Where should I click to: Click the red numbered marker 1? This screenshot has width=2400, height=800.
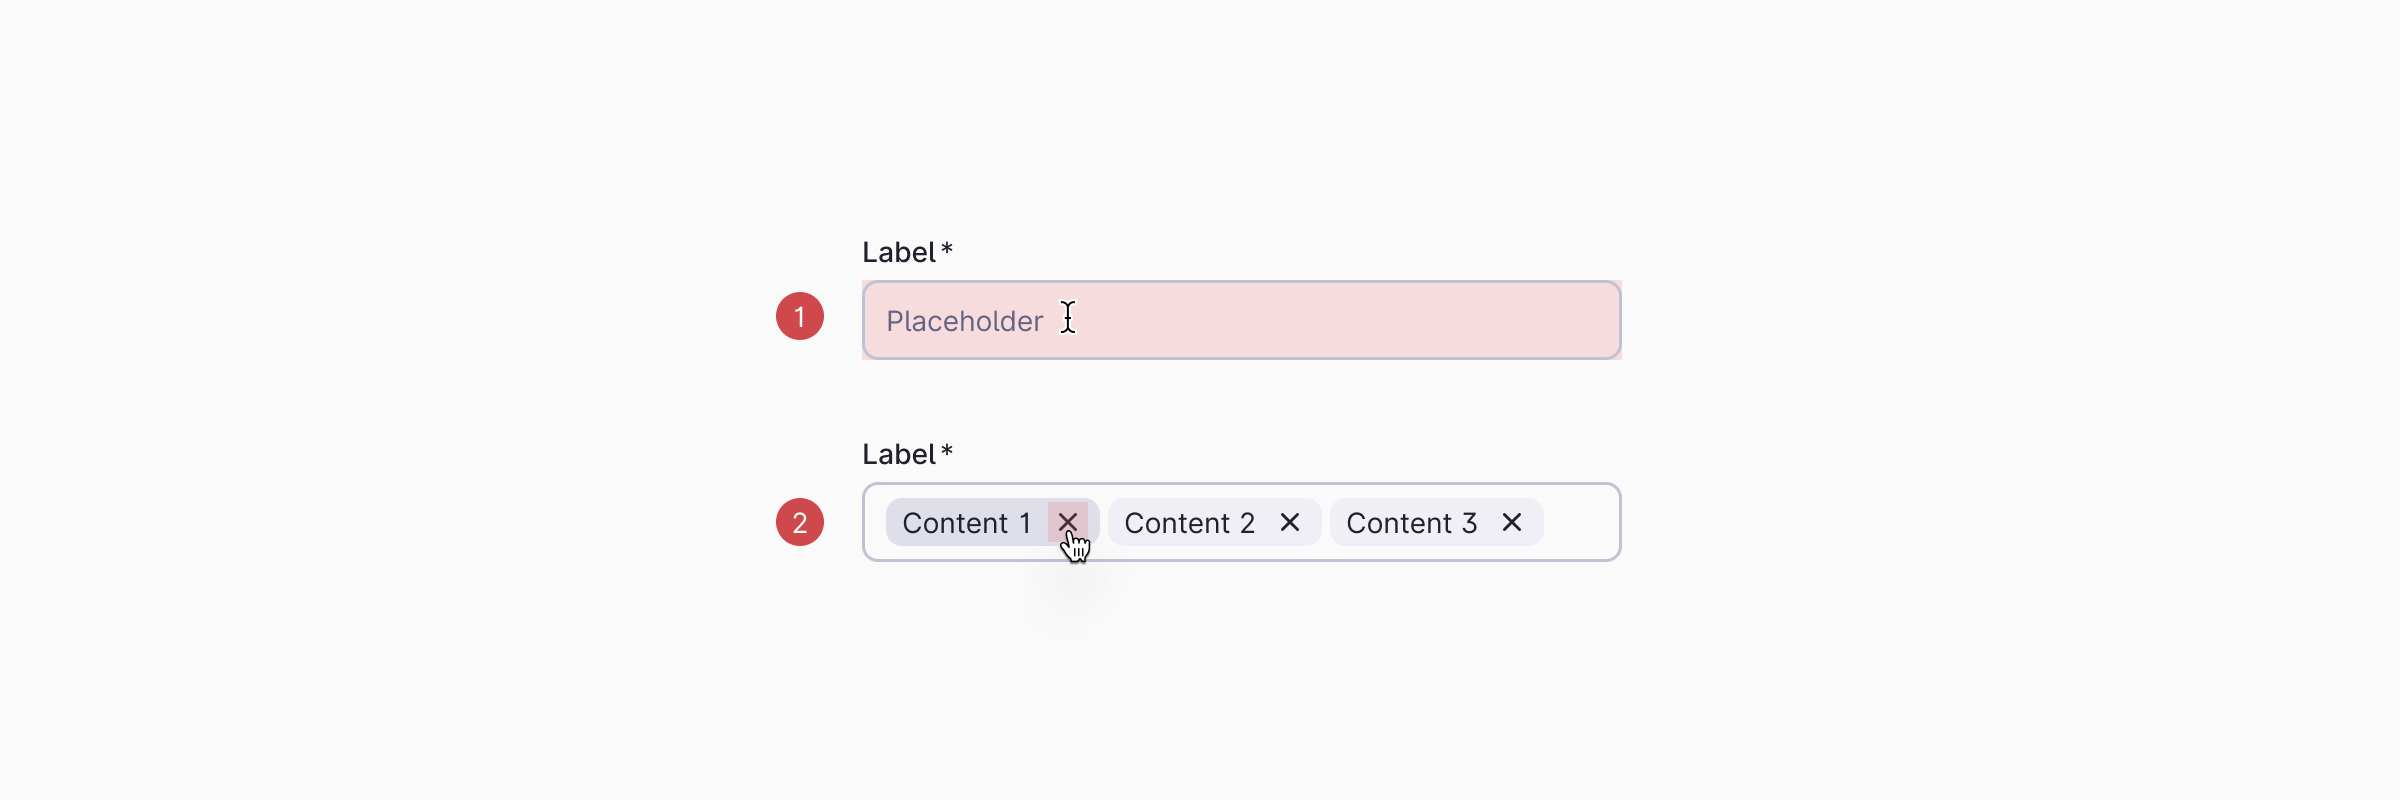click(x=800, y=316)
